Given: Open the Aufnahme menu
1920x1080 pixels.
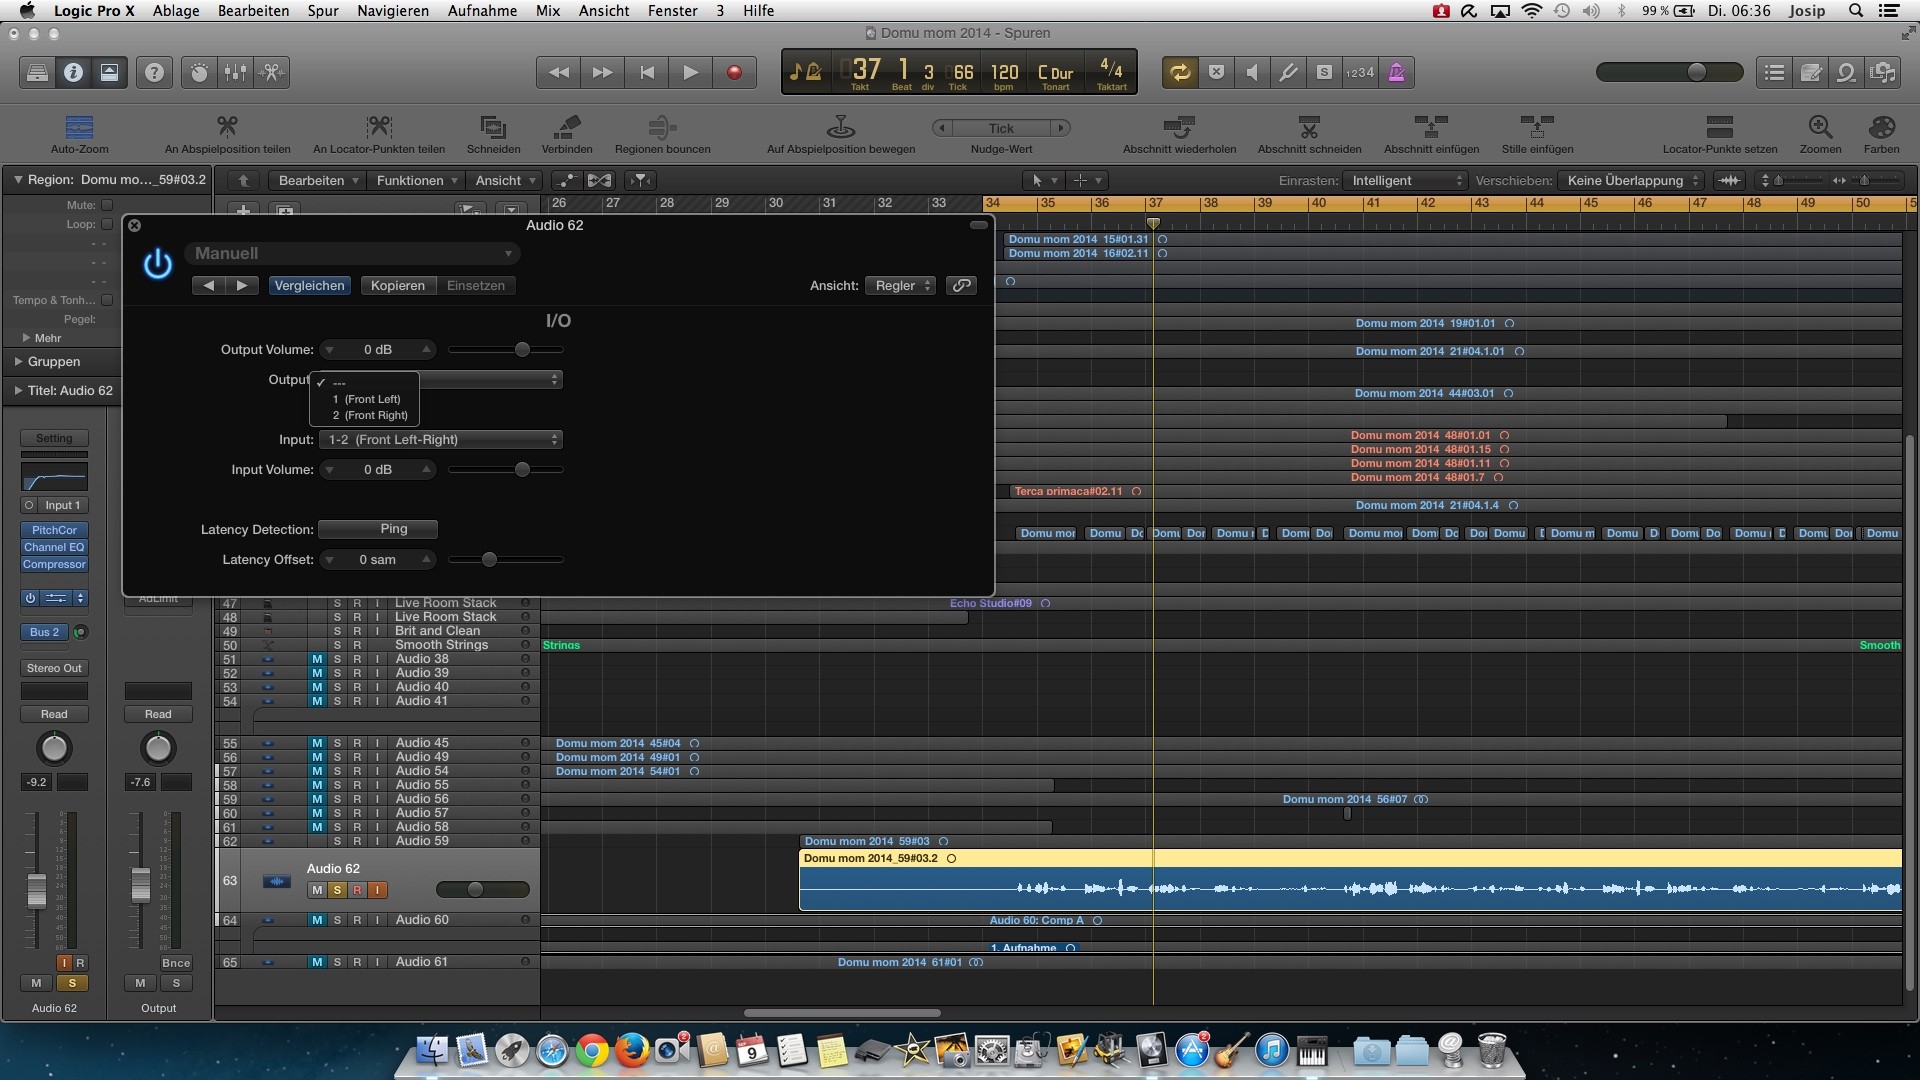Looking at the screenshot, I should [482, 11].
